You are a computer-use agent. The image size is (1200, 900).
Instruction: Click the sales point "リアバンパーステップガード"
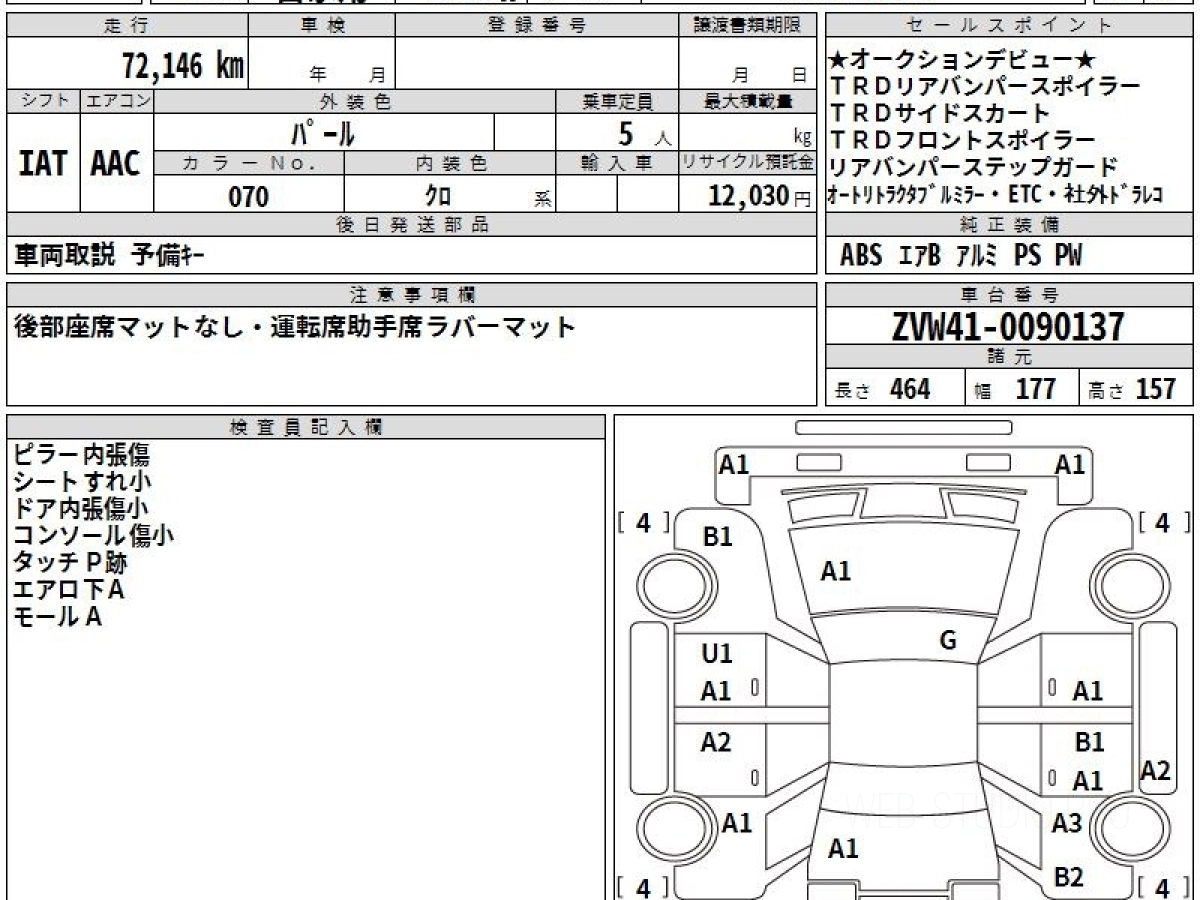pos(974,167)
